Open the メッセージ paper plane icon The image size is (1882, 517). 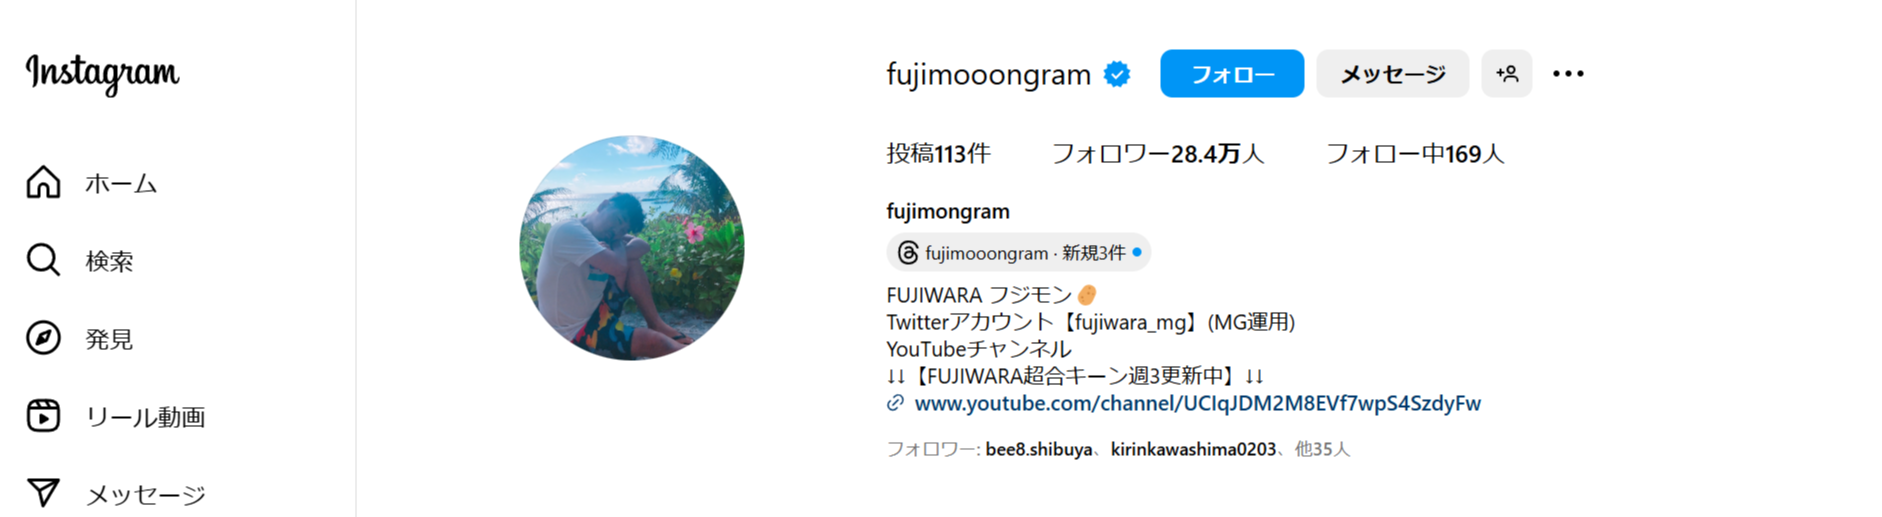pyautogui.click(x=43, y=493)
